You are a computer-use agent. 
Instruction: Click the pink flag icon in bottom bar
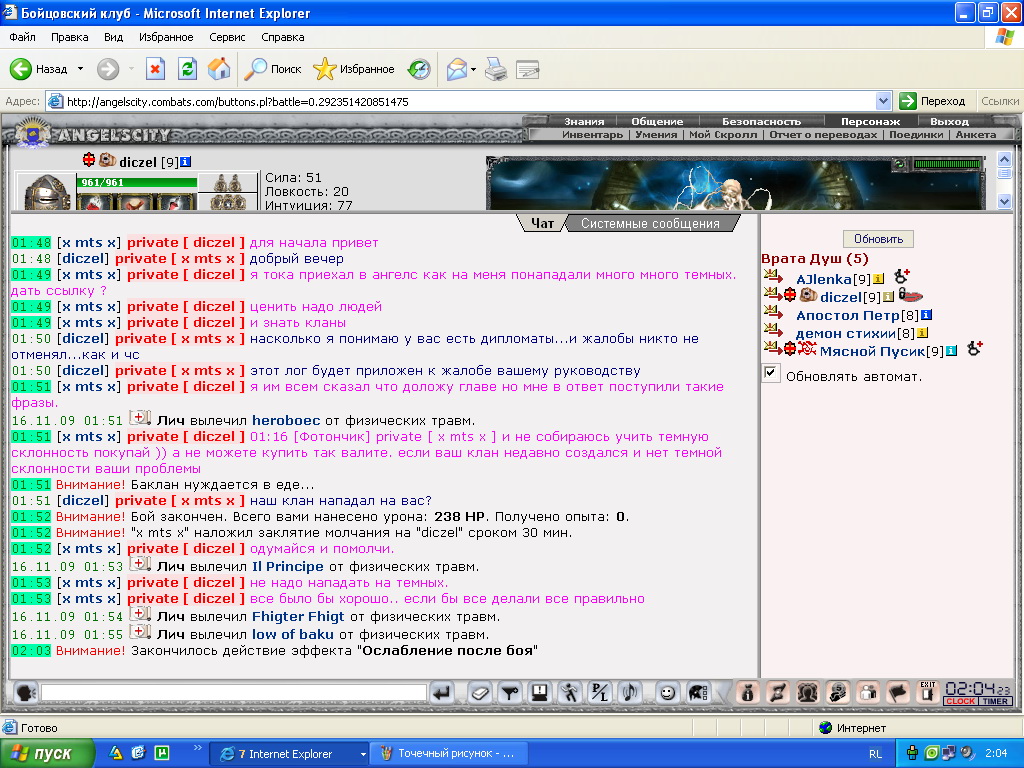pos(898,692)
